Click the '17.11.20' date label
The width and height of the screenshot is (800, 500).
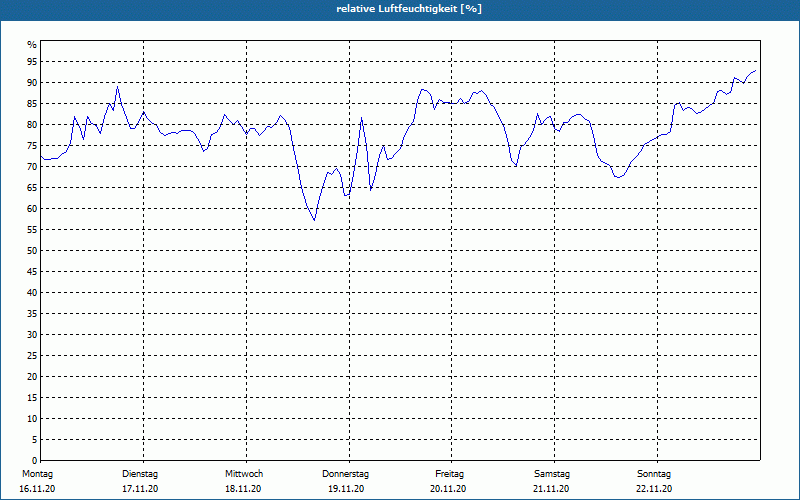coord(140,489)
